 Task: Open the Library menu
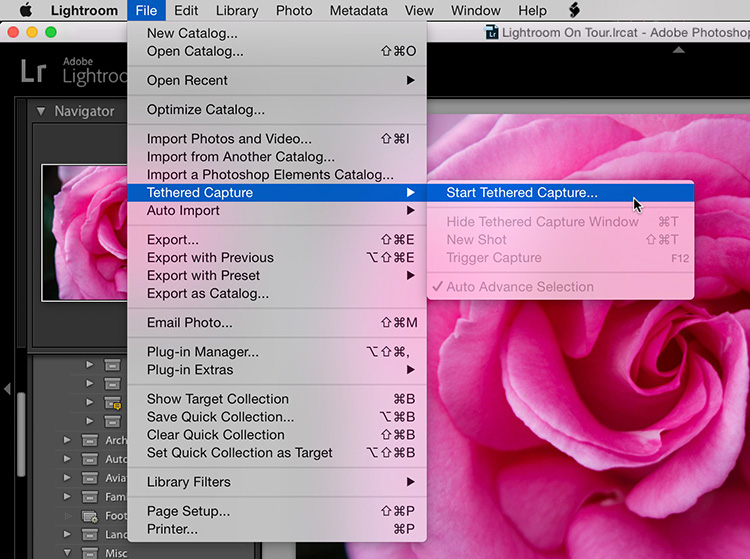(237, 10)
